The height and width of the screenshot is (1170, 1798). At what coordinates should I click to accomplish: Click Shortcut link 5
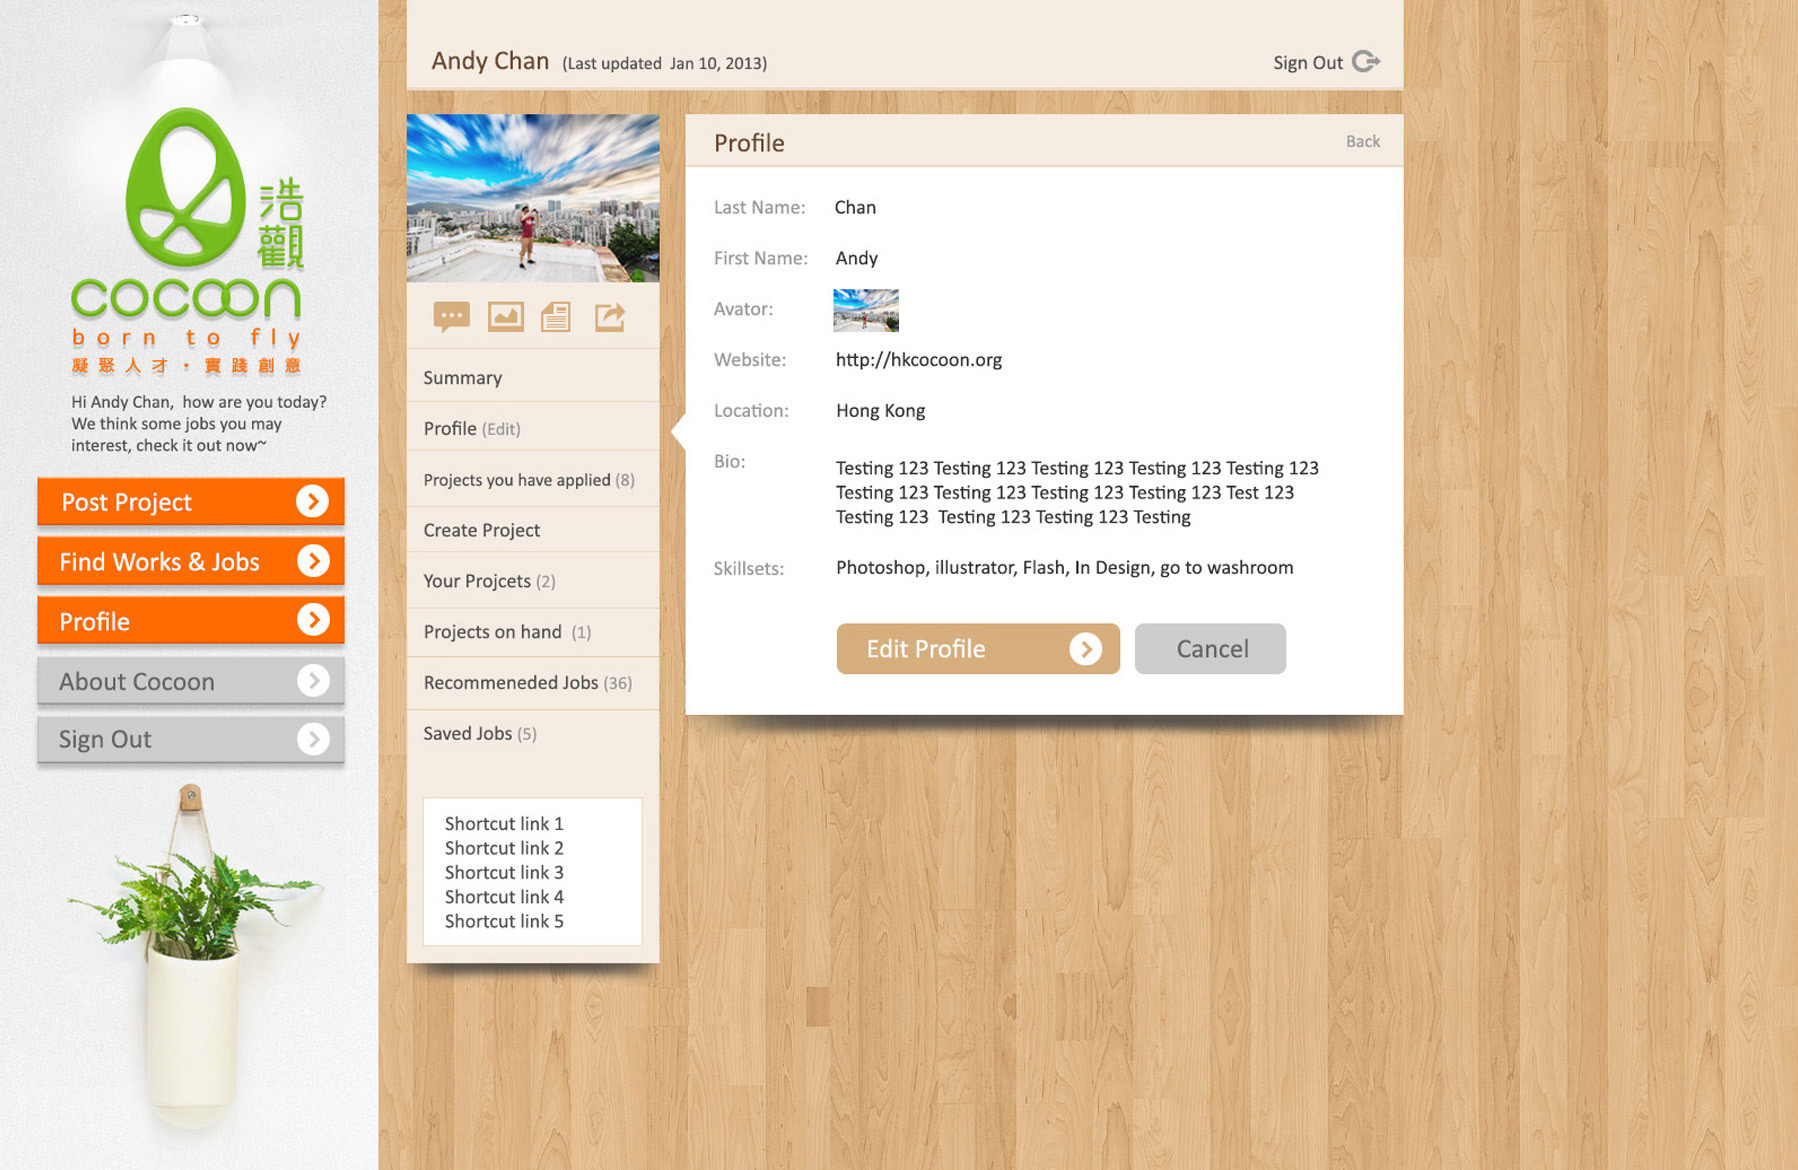click(504, 921)
